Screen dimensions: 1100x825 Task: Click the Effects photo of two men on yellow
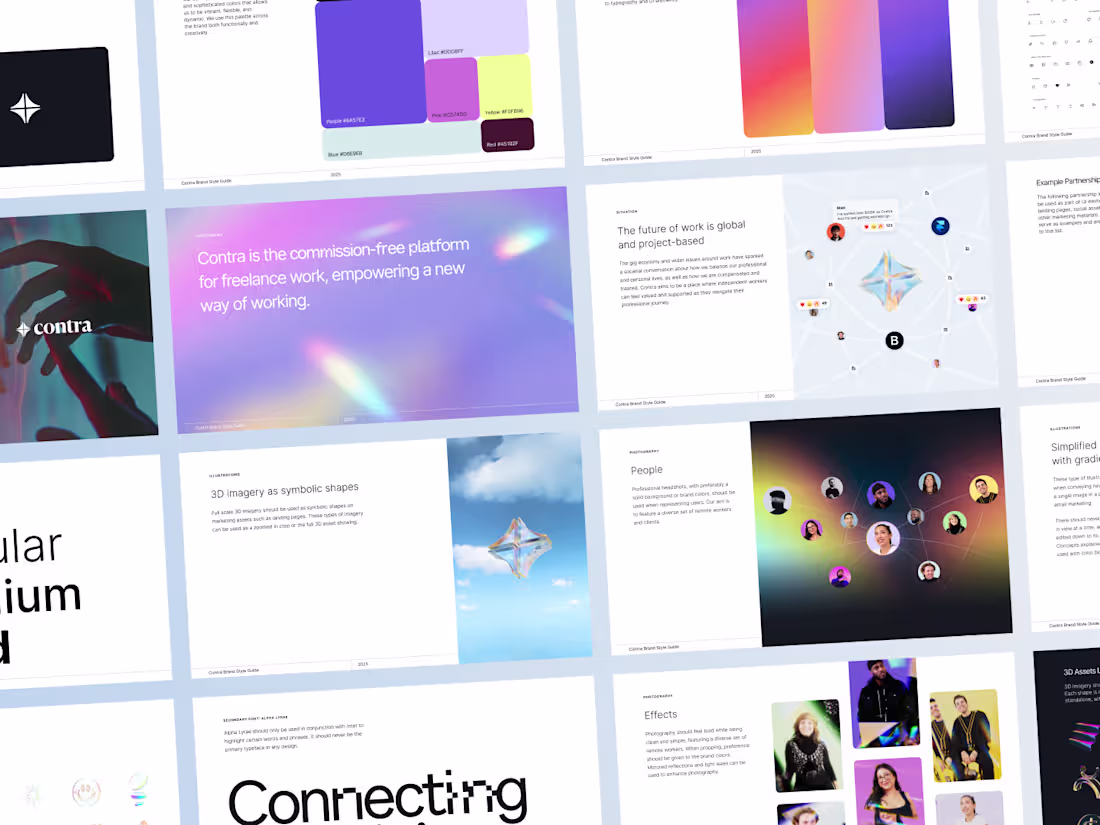(x=965, y=736)
